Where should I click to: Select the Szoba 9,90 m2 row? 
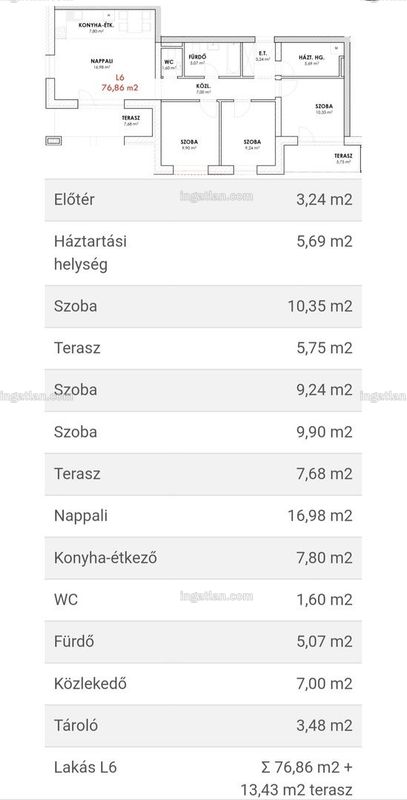[x=203, y=432]
